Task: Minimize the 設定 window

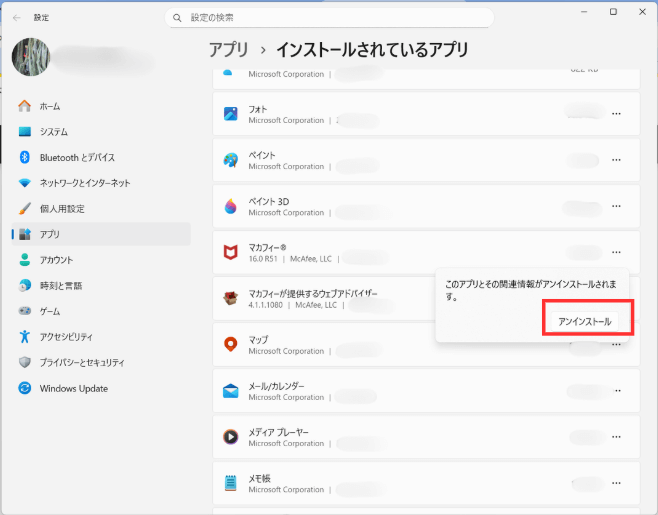Action: [x=584, y=12]
